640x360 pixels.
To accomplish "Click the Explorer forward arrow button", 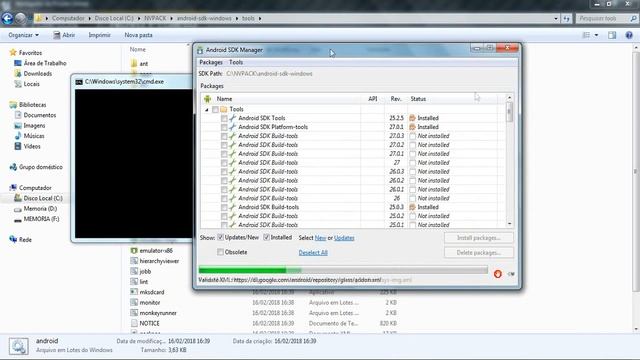I will click(20, 18).
